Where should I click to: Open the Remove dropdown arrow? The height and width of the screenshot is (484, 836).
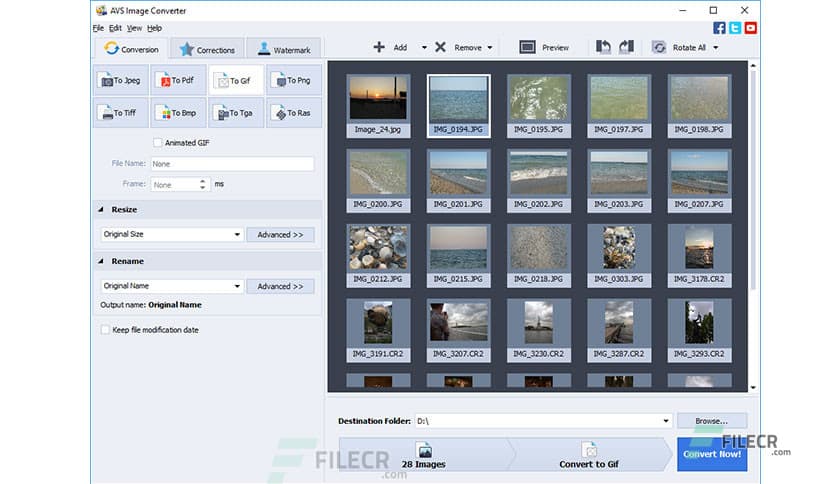tap(490, 47)
